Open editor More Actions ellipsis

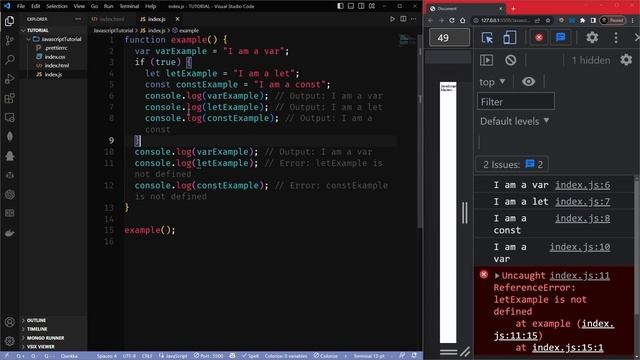pos(413,19)
